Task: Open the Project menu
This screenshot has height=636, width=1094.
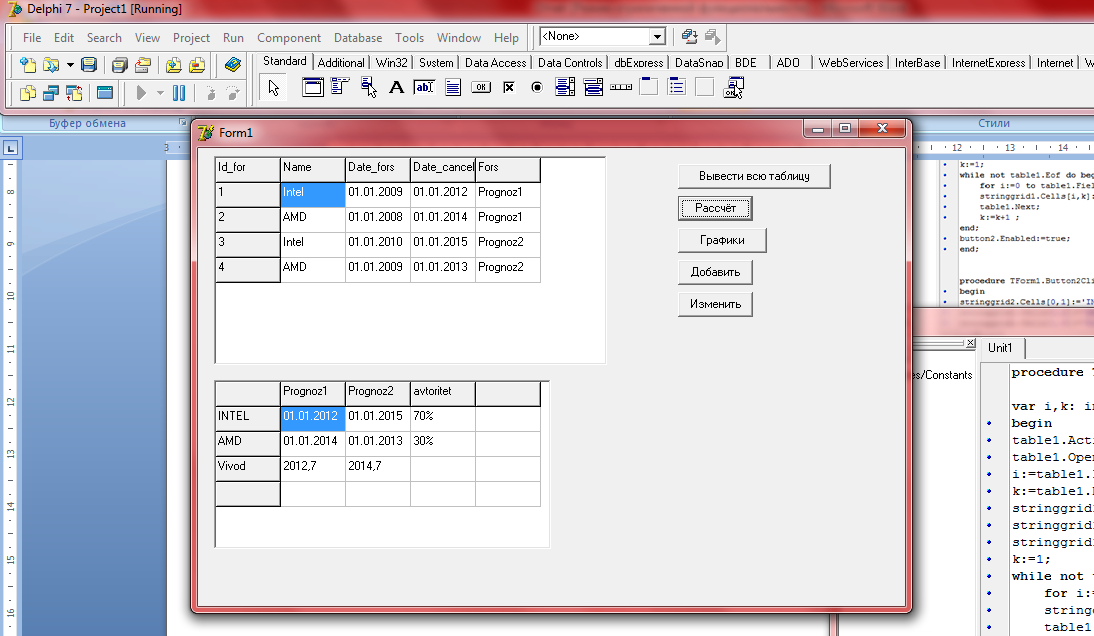Action: coord(191,38)
